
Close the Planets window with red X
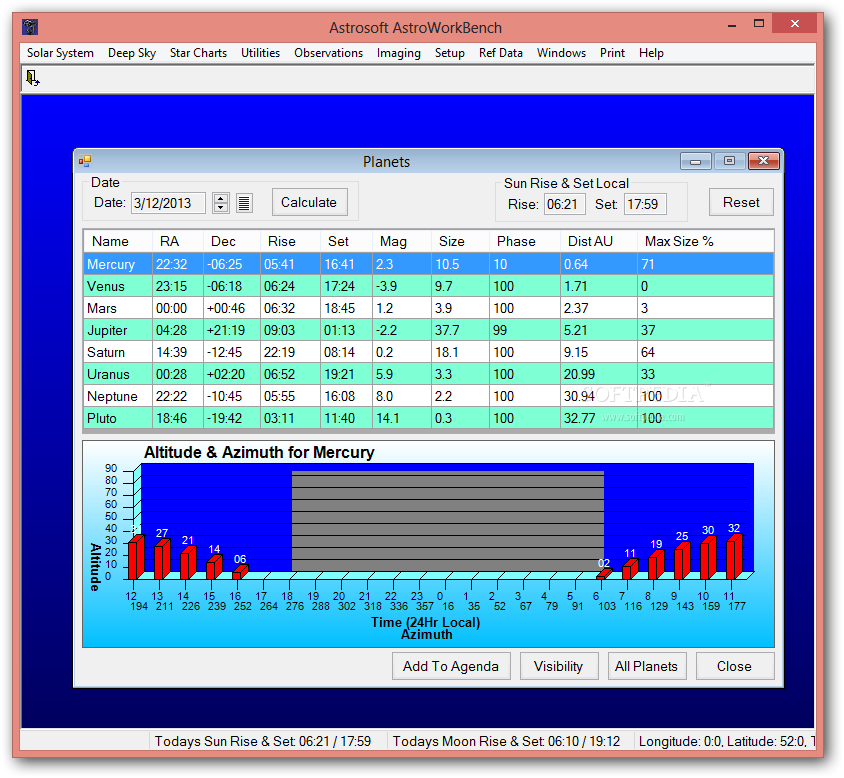(x=763, y=161)
